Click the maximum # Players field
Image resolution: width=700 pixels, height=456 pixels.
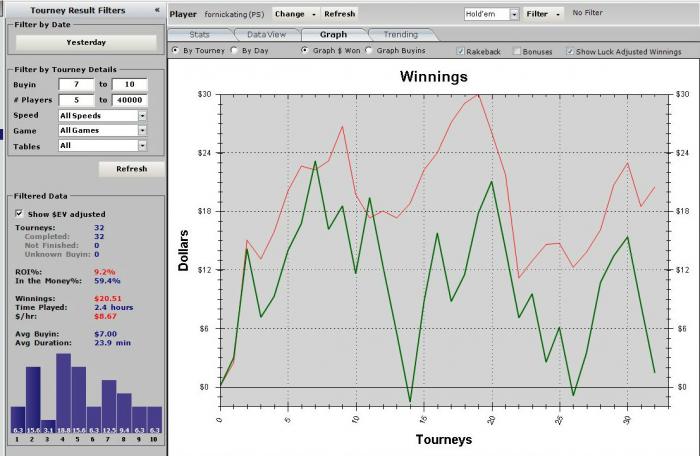(129, 100)
